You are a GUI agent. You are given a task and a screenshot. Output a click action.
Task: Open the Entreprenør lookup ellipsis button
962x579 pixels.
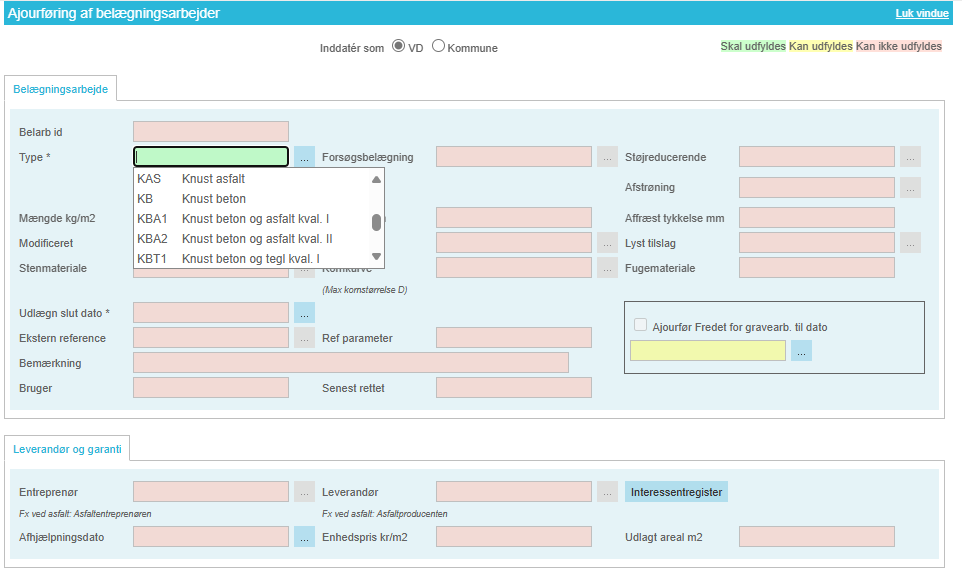pyautogui.click(x=304, y=492)
